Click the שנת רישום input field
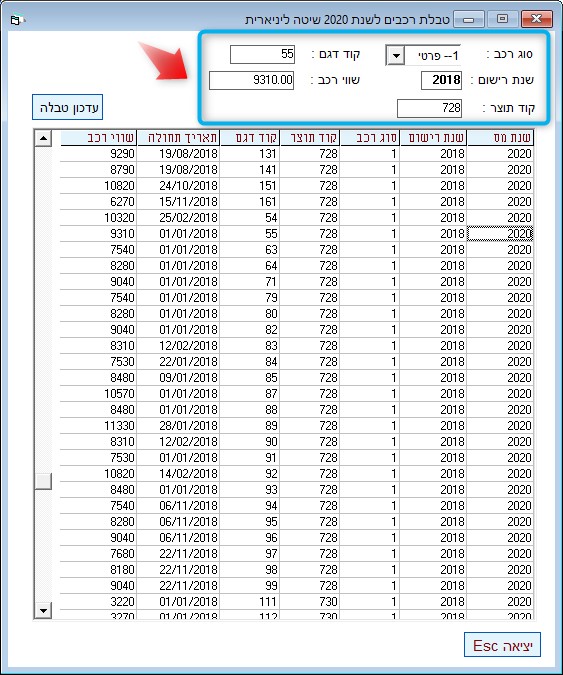The image size is (563, 675). 441,81
